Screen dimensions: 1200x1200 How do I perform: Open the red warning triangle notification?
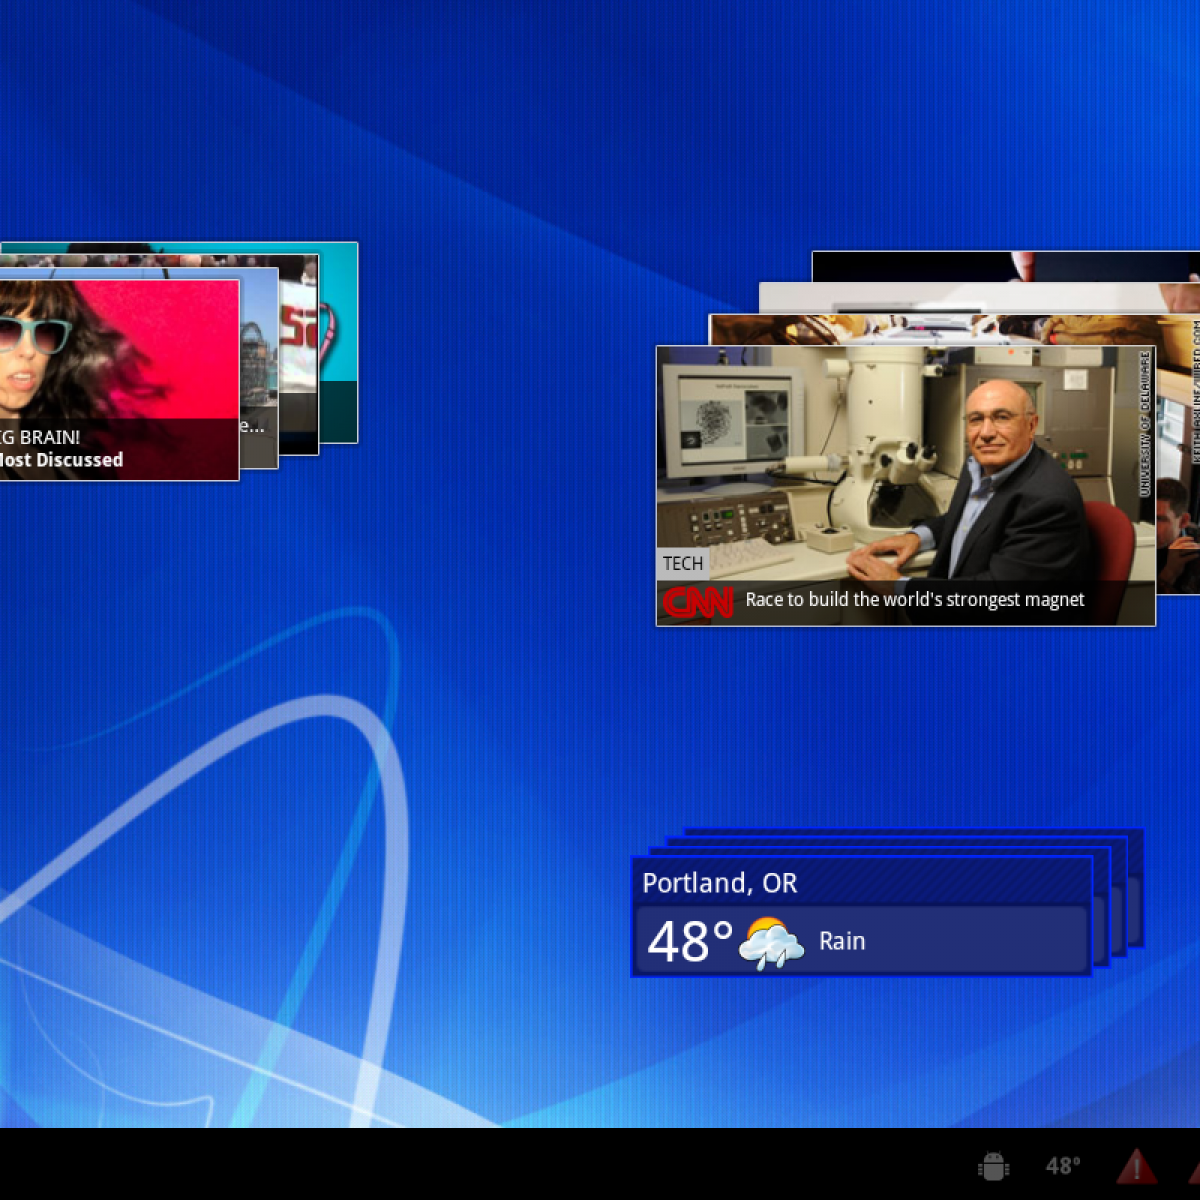pyautogui.click(x=1136, y=1166)
